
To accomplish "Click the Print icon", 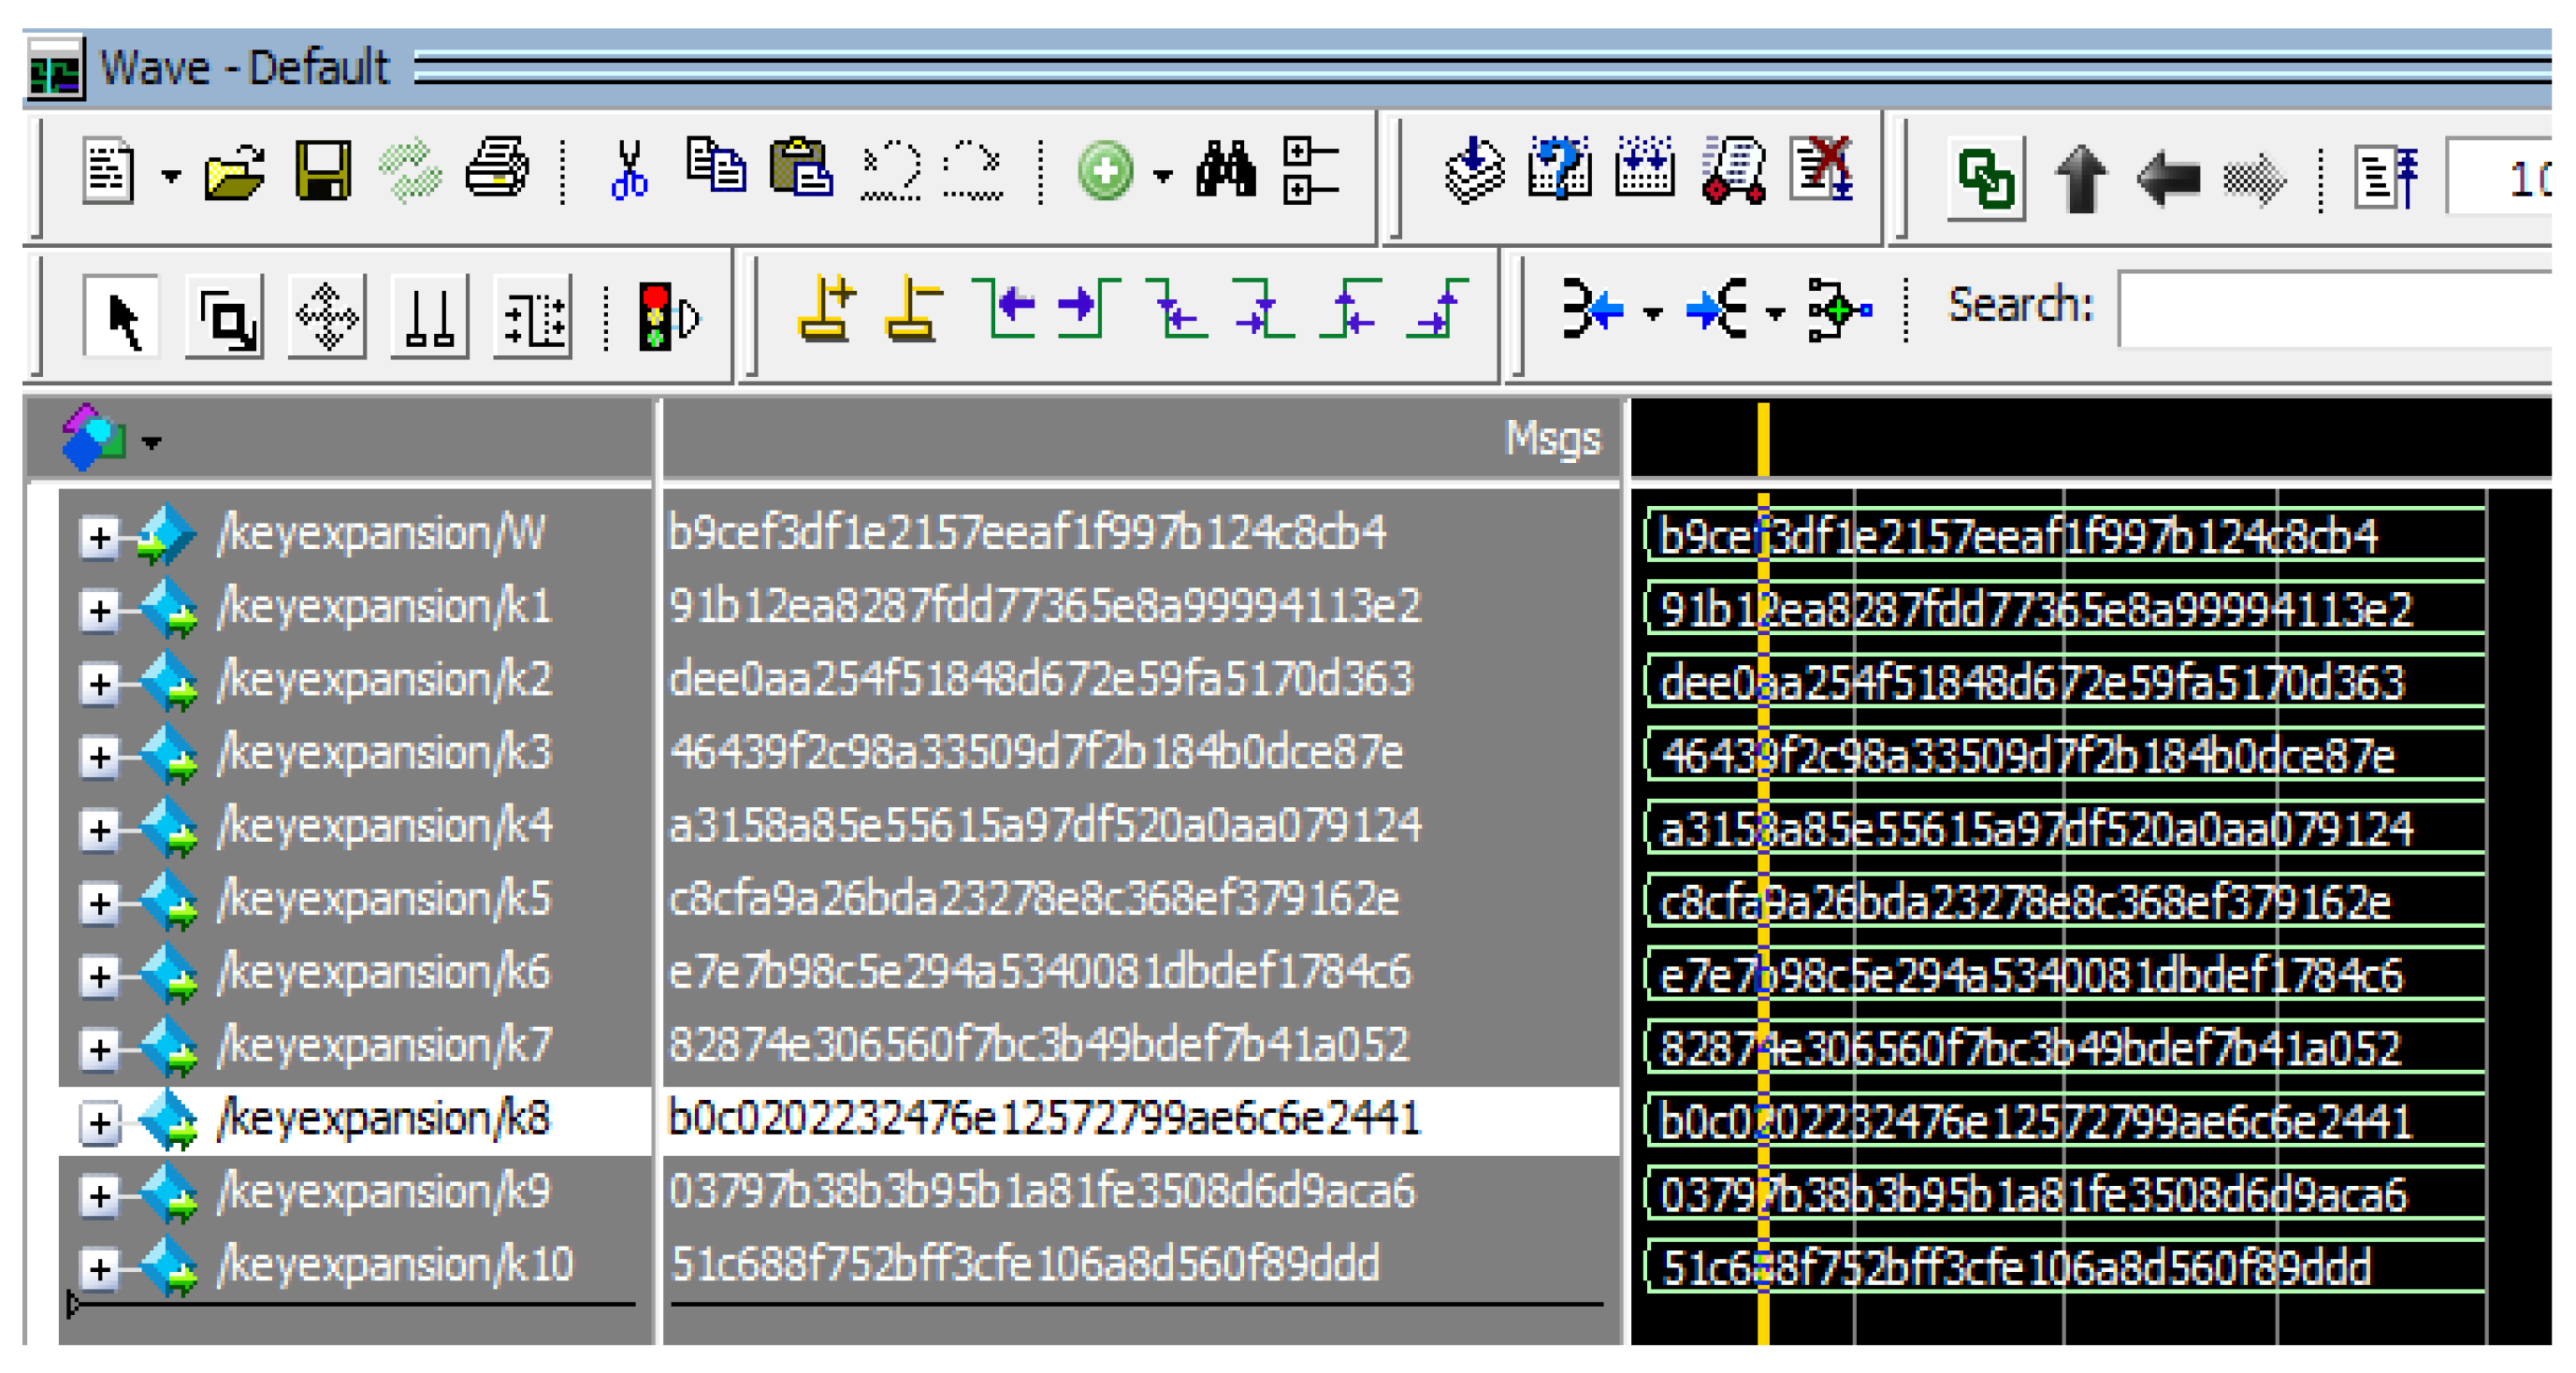I will [x=497, y=168].
